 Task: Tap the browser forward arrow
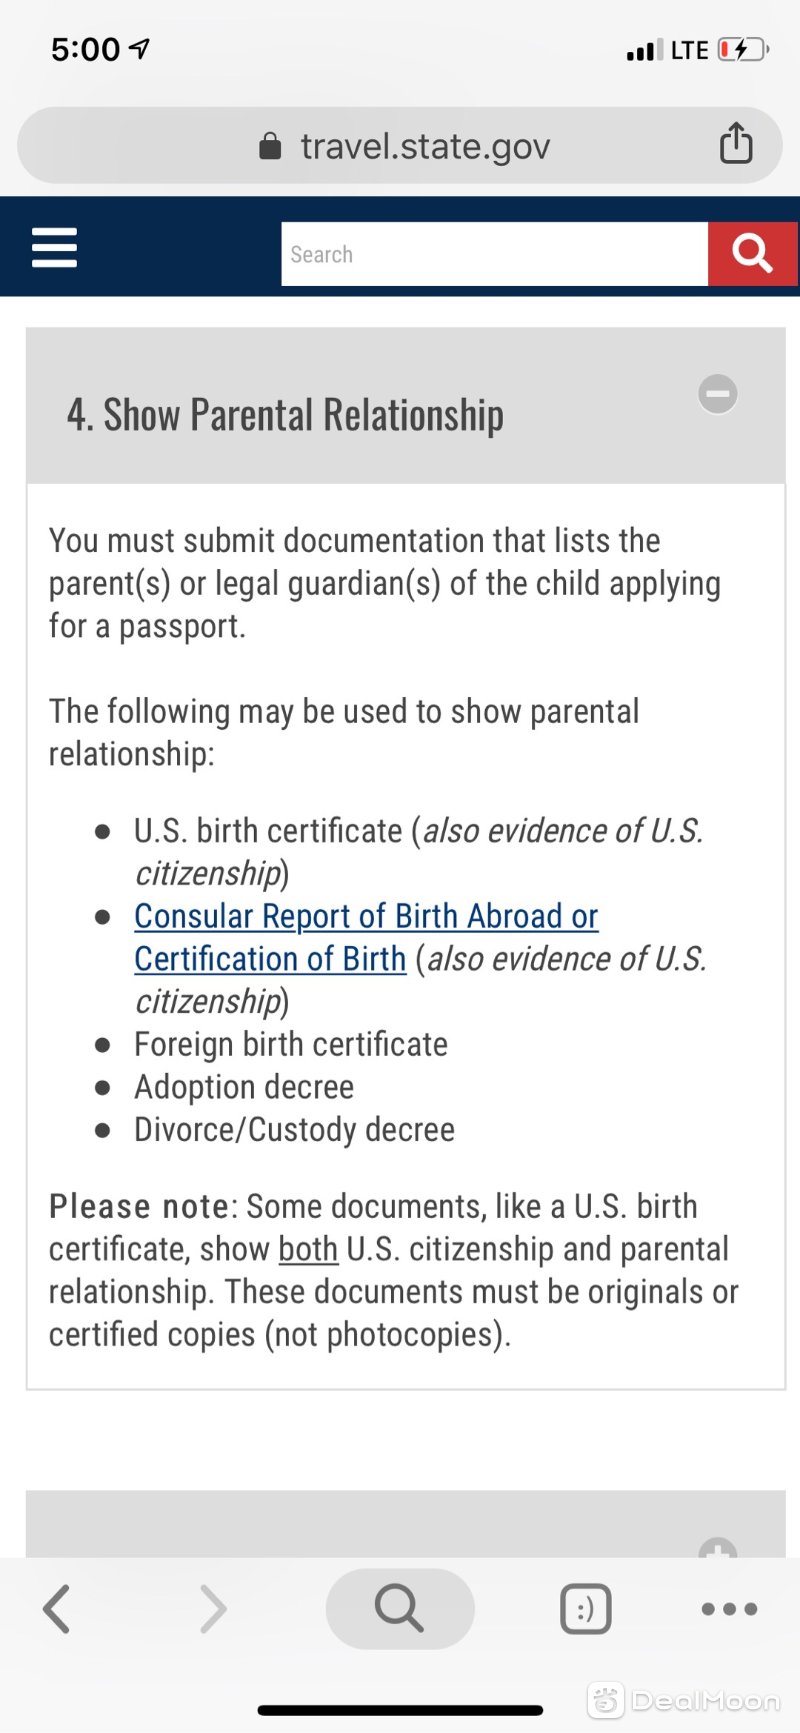pos(213,1609)
